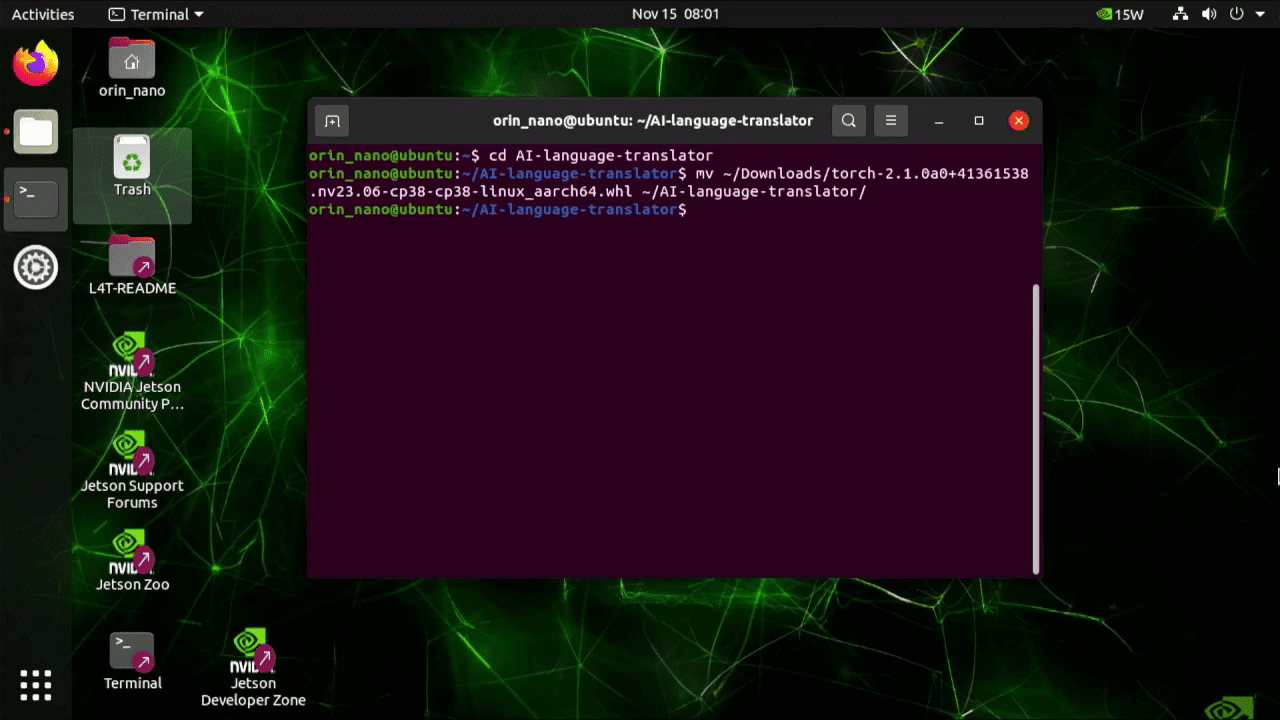Open the L4T-README folder
The width and height of the screenshot is (1280, 720).
131,257
